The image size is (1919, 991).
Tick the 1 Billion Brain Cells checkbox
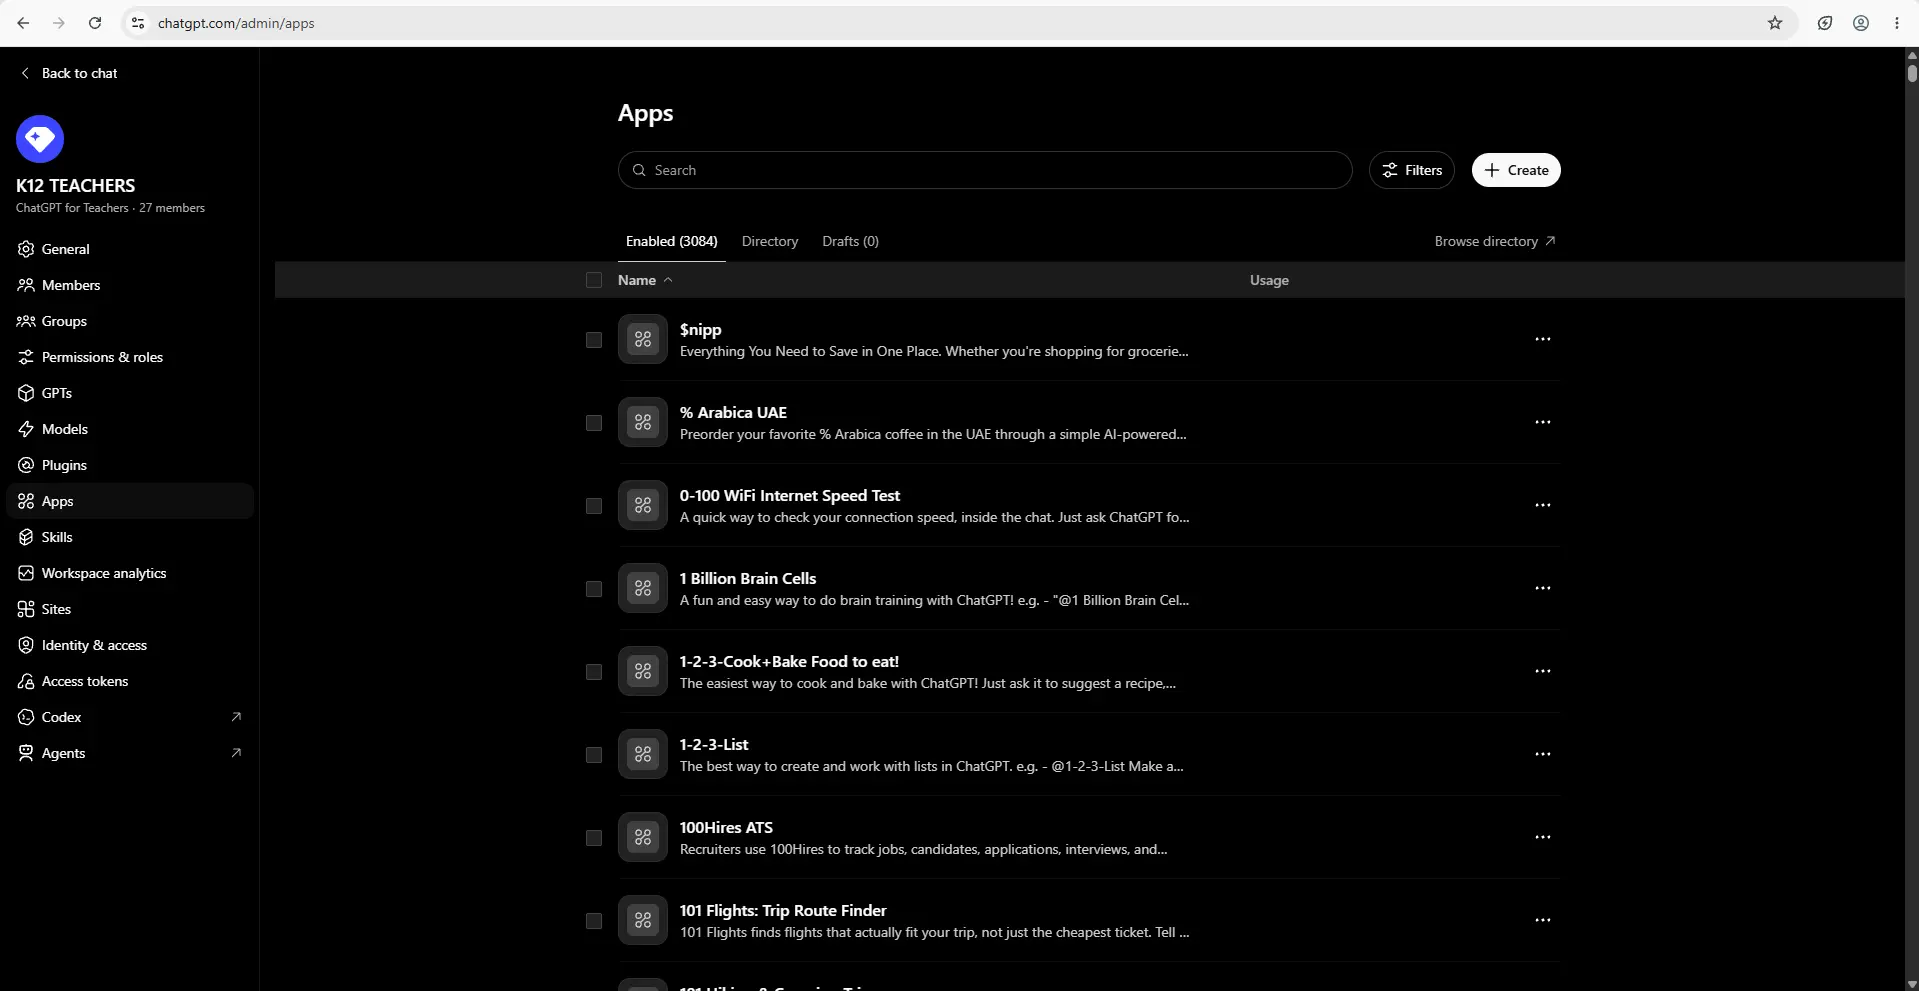(x=594, y=589)
